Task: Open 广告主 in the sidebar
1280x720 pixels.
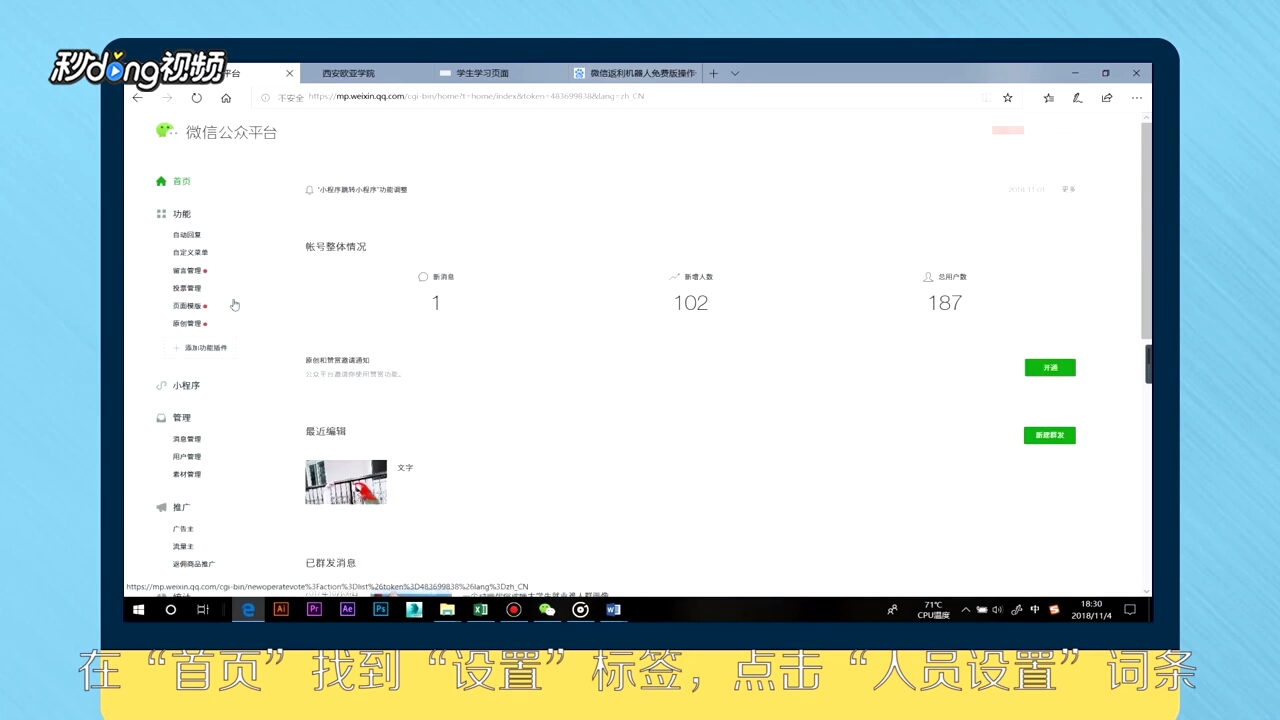Action: [183, 529]
